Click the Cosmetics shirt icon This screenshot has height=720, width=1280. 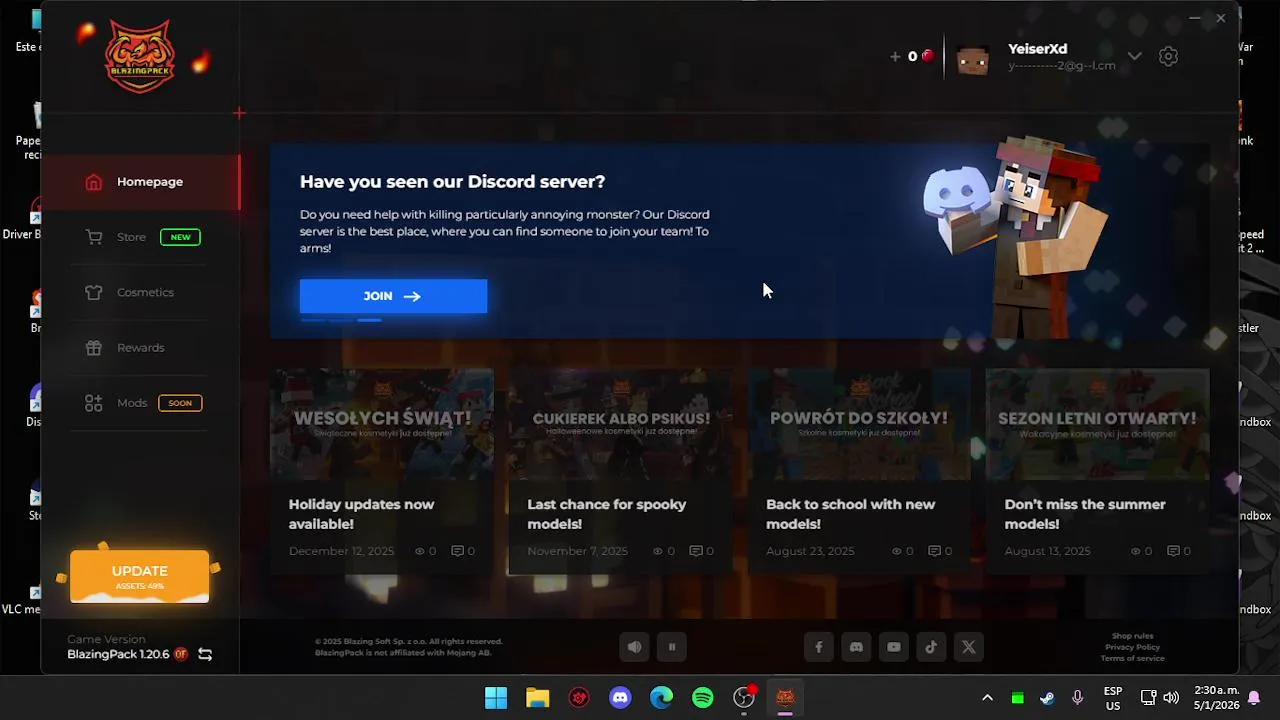[x=94, y=292]
